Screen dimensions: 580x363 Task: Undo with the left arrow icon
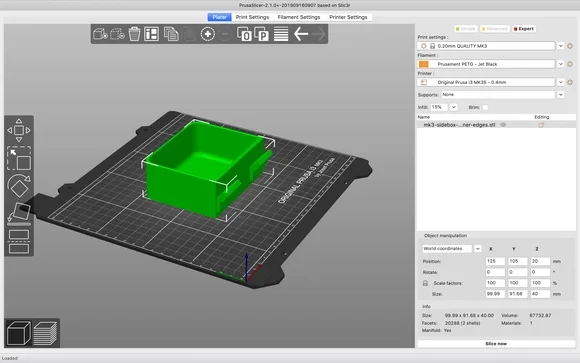[301, 34]
